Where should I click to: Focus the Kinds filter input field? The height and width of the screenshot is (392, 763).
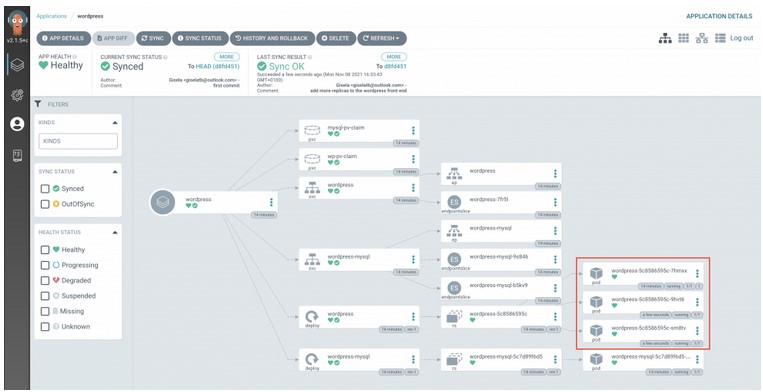pyautogui.click(x=78, y=141)
